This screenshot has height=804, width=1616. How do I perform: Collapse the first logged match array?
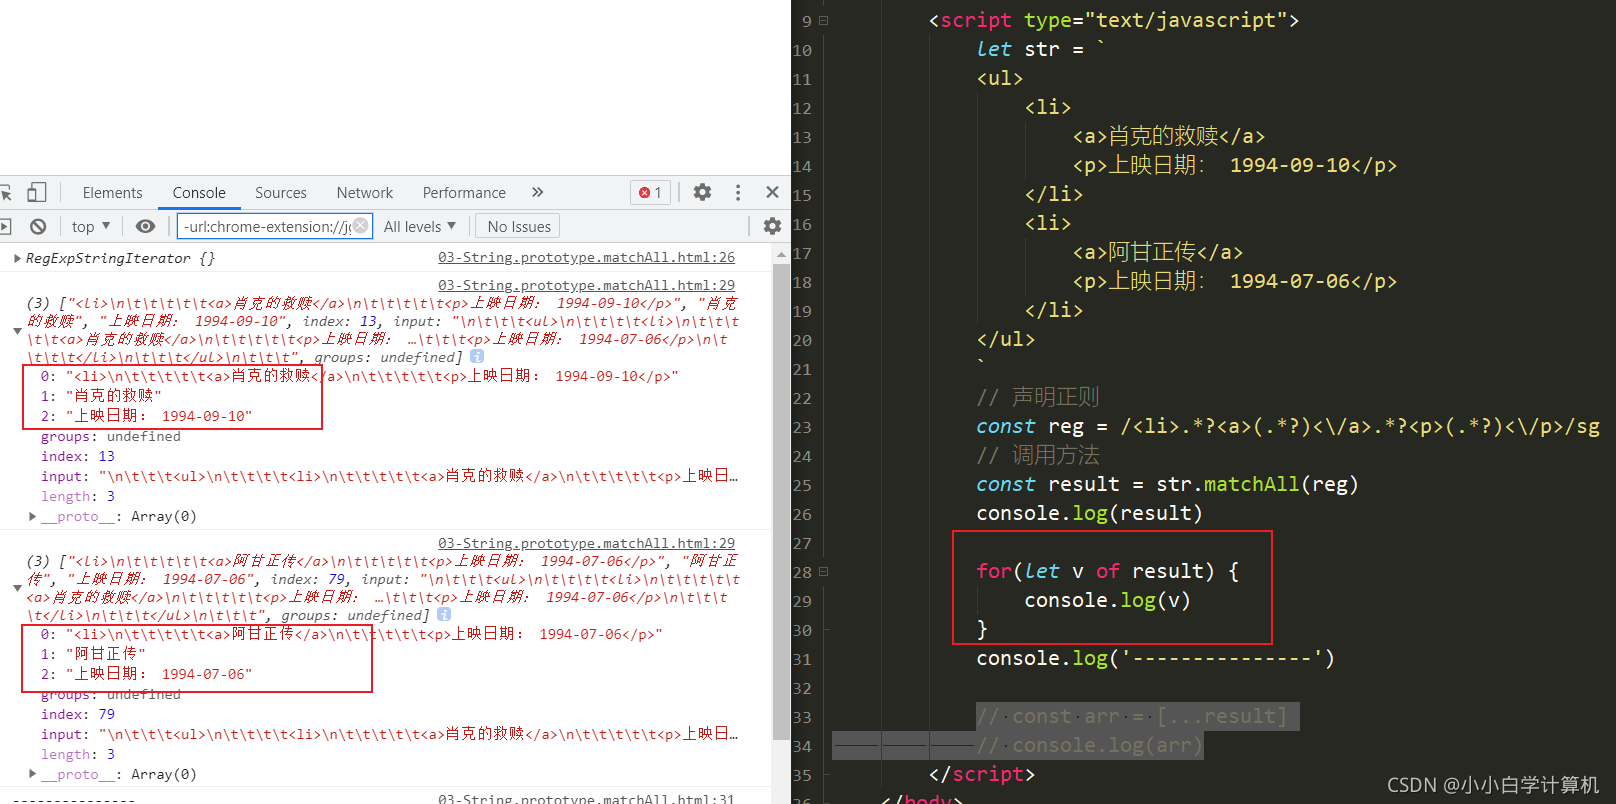(17, 331)
